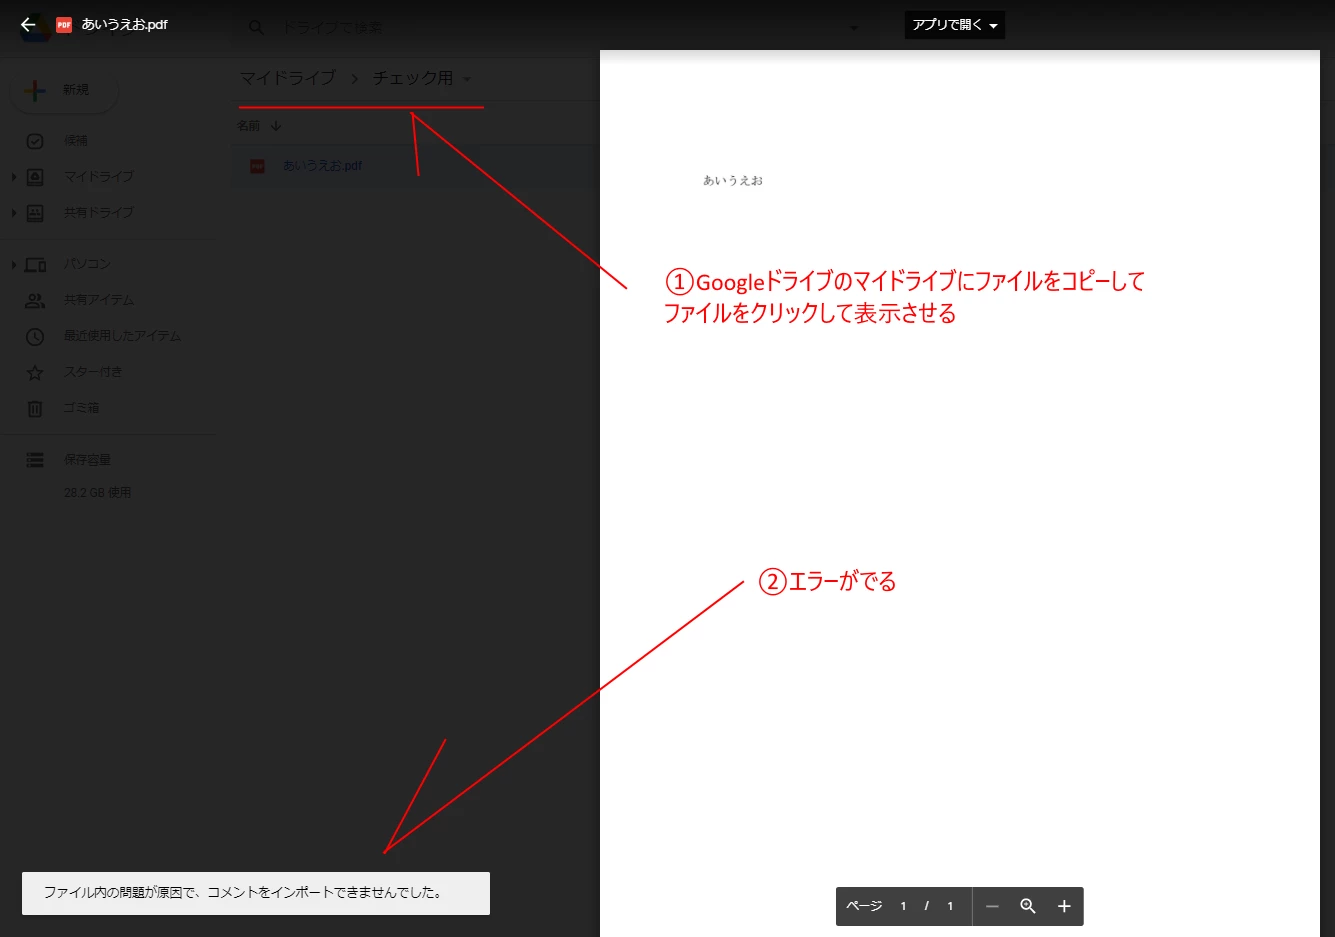Click the 候補 checkmark icon
This screenshot has width=1335, height=937.
pyautogui.click(x=35, y=141)
